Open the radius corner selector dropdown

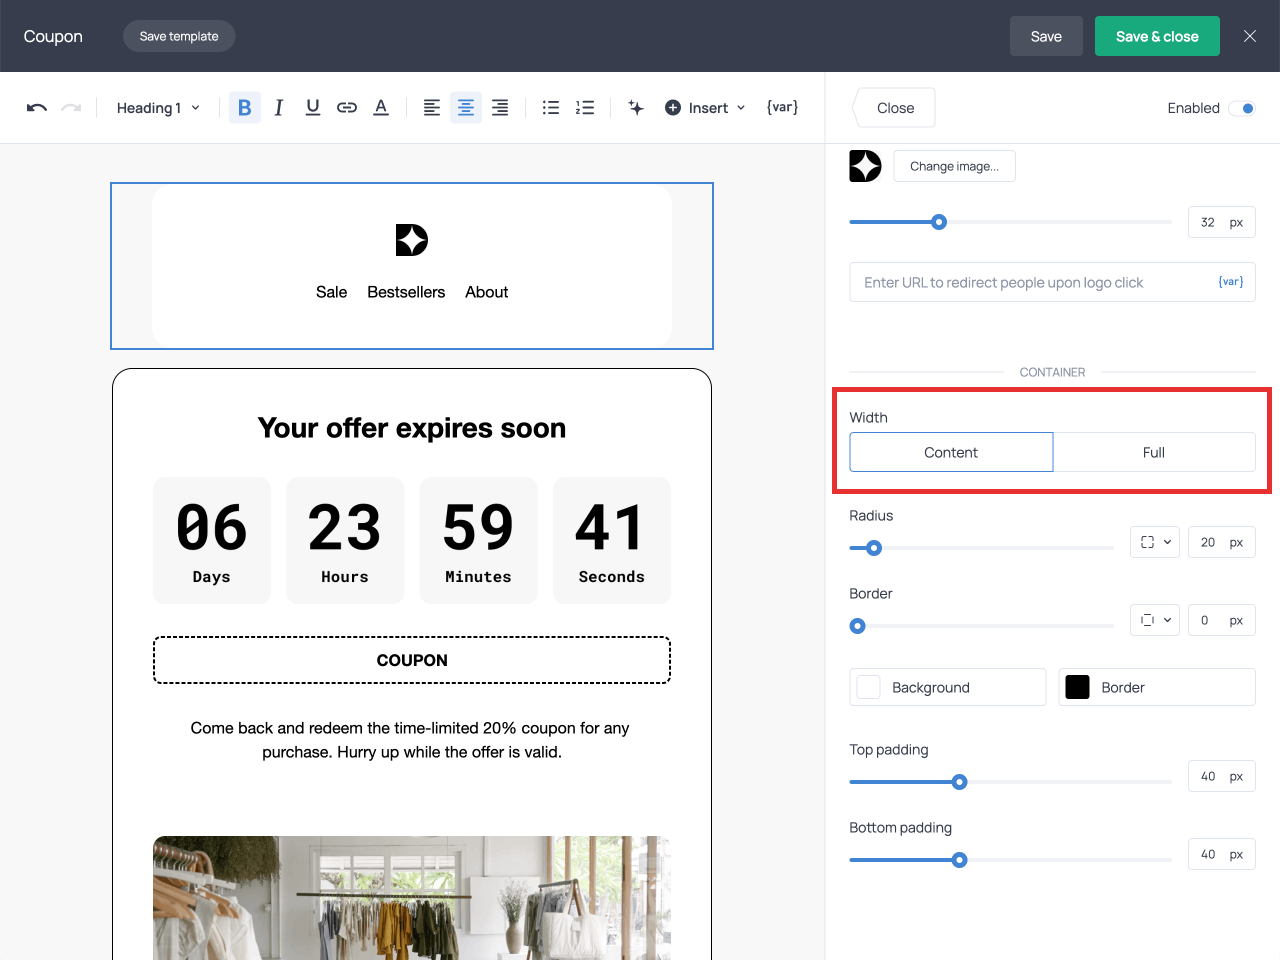click(x=1155, y=542)
